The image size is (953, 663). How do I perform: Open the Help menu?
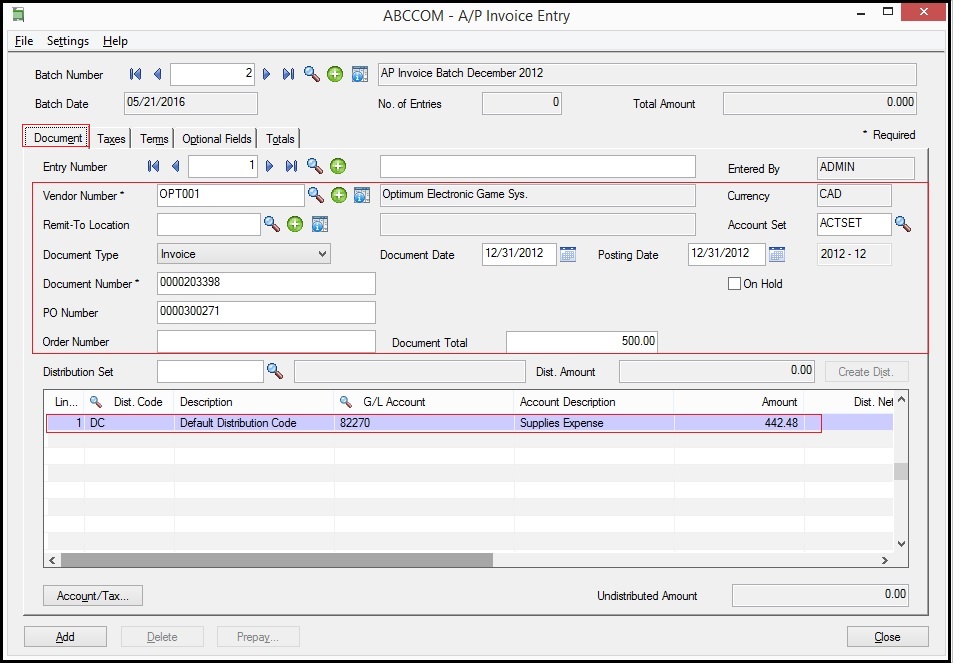point(115,41)
